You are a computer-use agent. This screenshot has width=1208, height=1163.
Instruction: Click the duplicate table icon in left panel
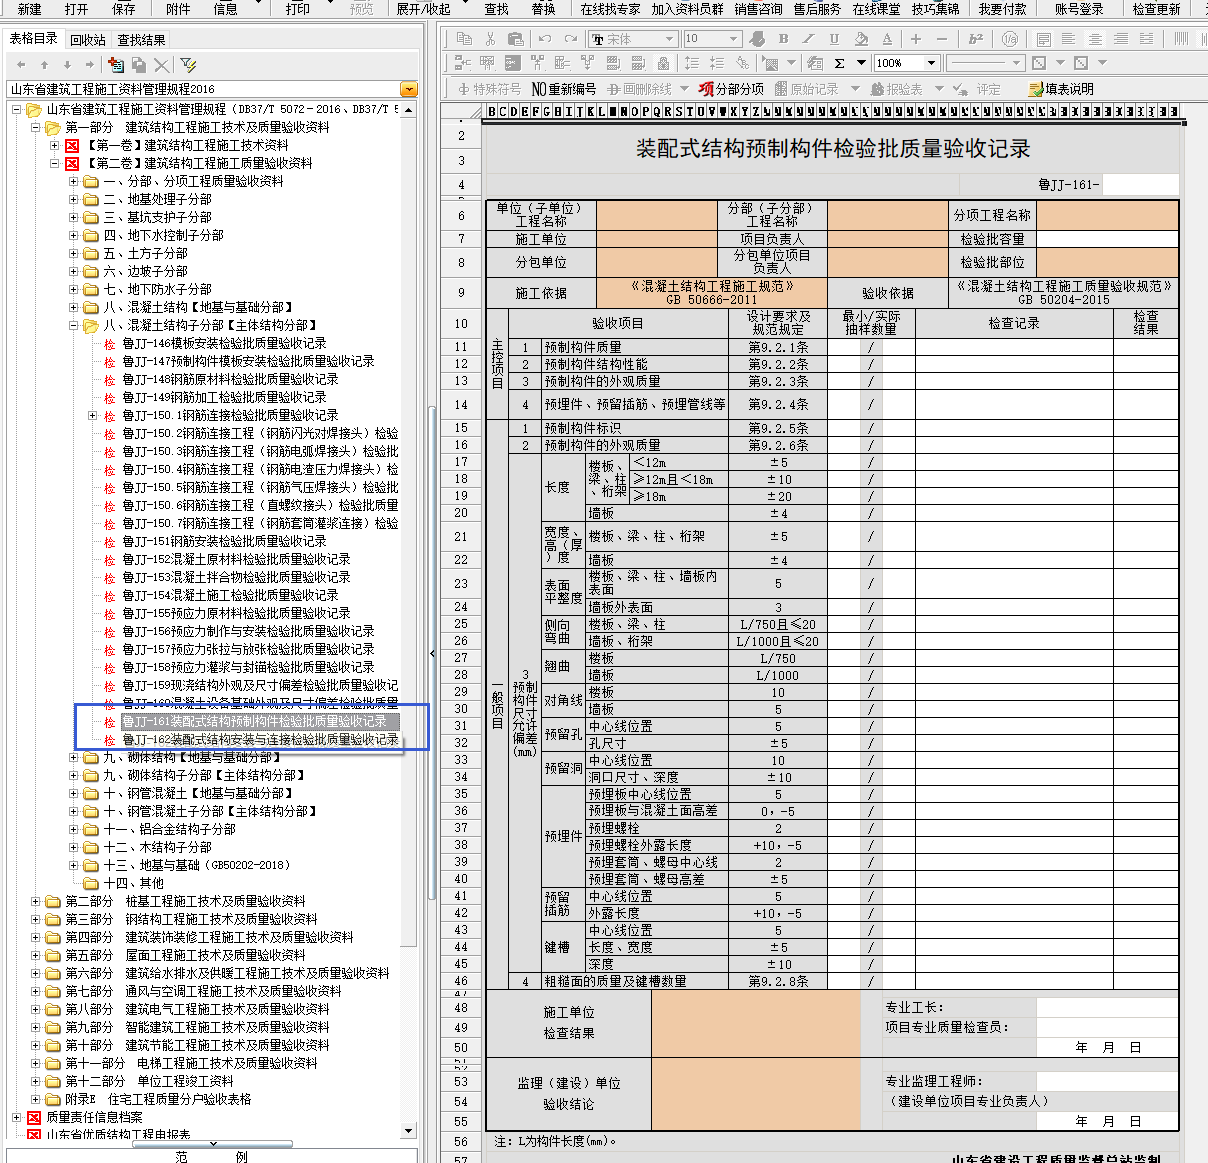pyautogui.click(x=140, y=64)
